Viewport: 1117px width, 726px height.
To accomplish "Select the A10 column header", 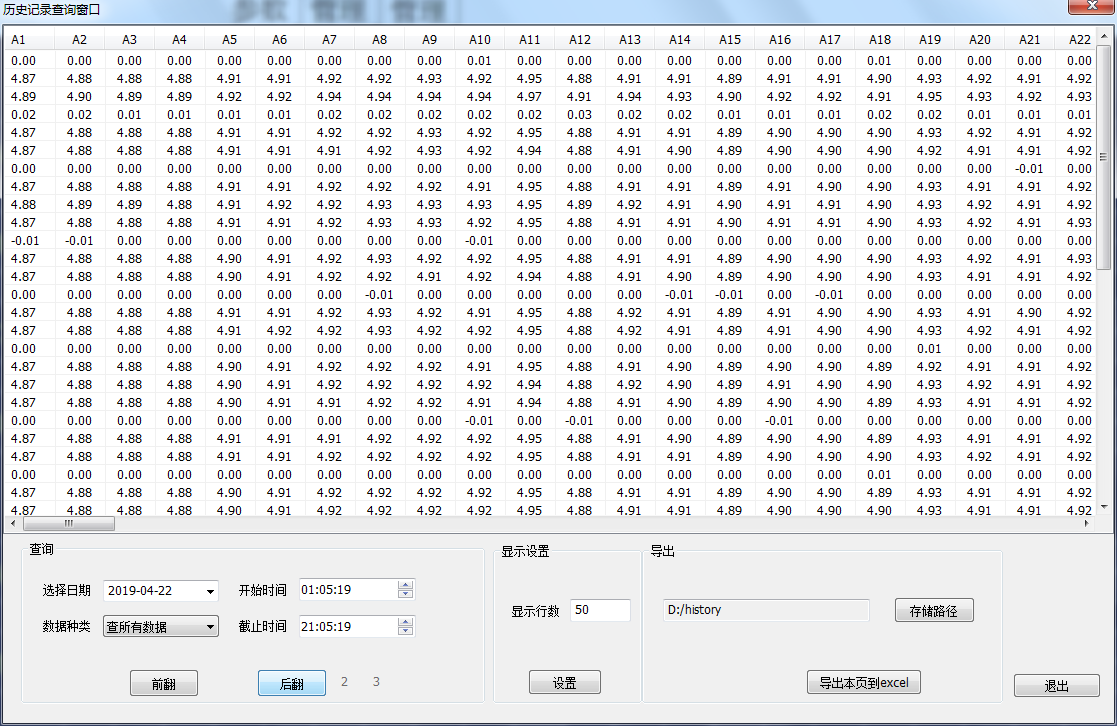I will coord(480,40).
